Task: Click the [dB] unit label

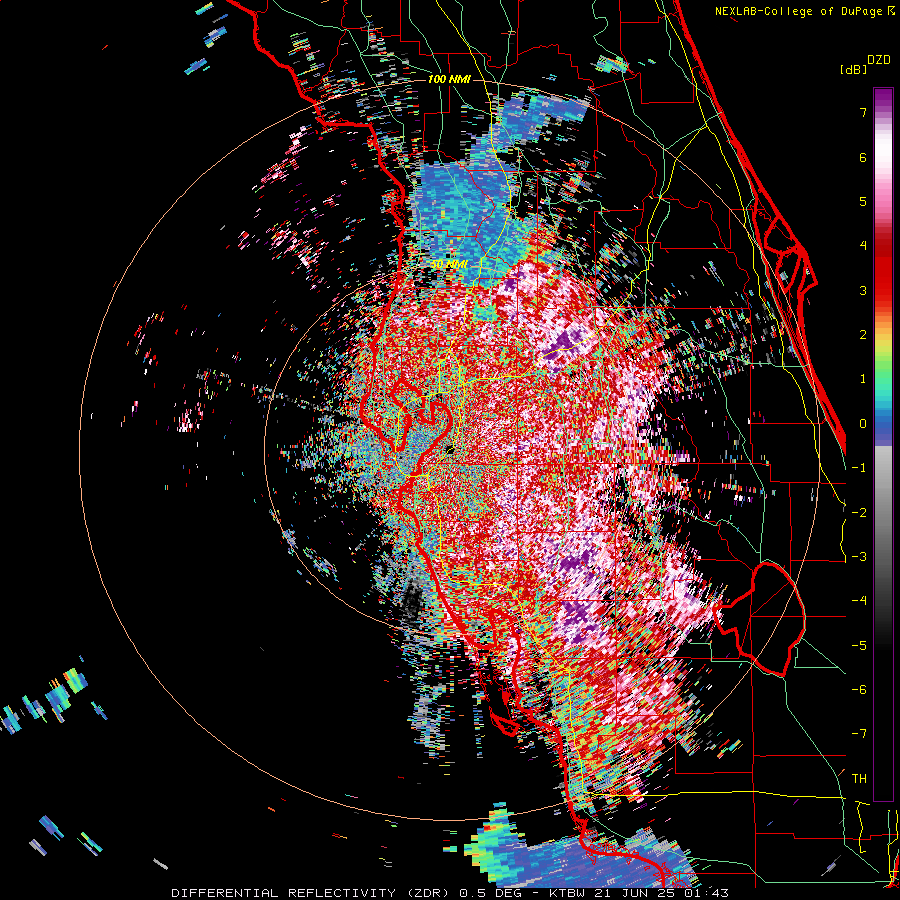Action: 854,69
